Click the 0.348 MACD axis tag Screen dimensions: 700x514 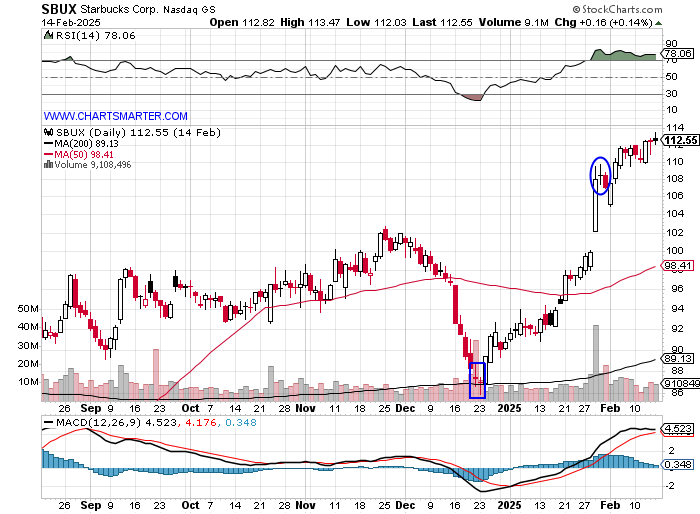click(x=677, y=465)
